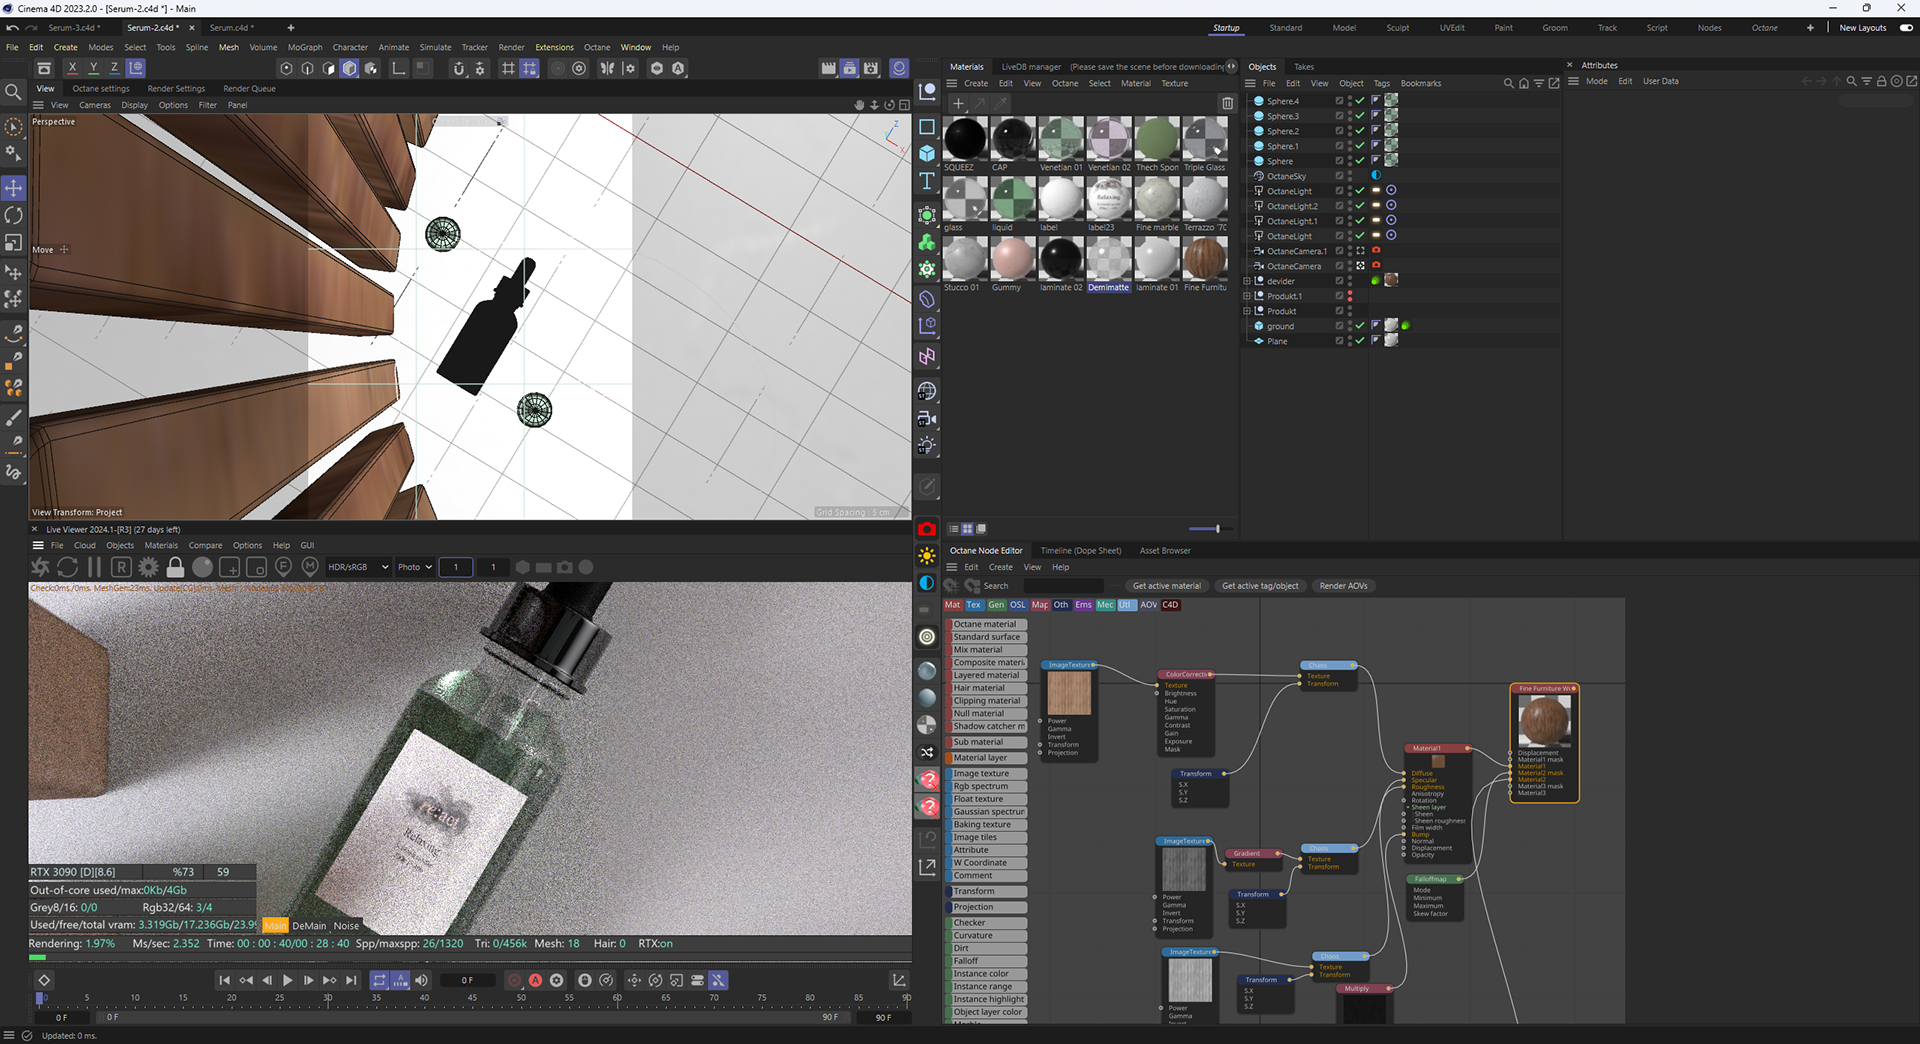Click the node editor Search field
The width and height of the screenshot is (1920, 1044).
[x=1063, y=586]
